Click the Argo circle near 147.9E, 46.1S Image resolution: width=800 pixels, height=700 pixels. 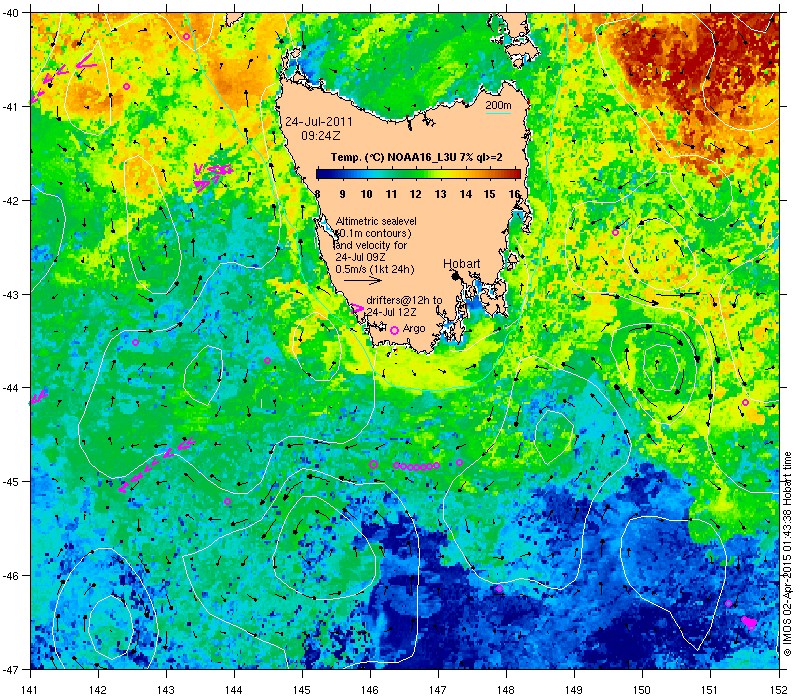click(x=499, y=589)
